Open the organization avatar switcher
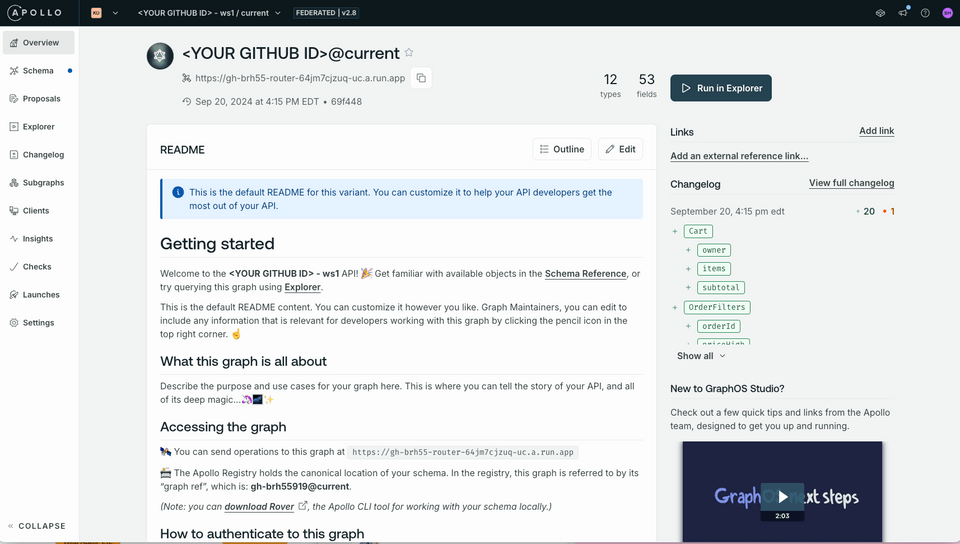Viewport: 960px width, 544px height. 96,13
